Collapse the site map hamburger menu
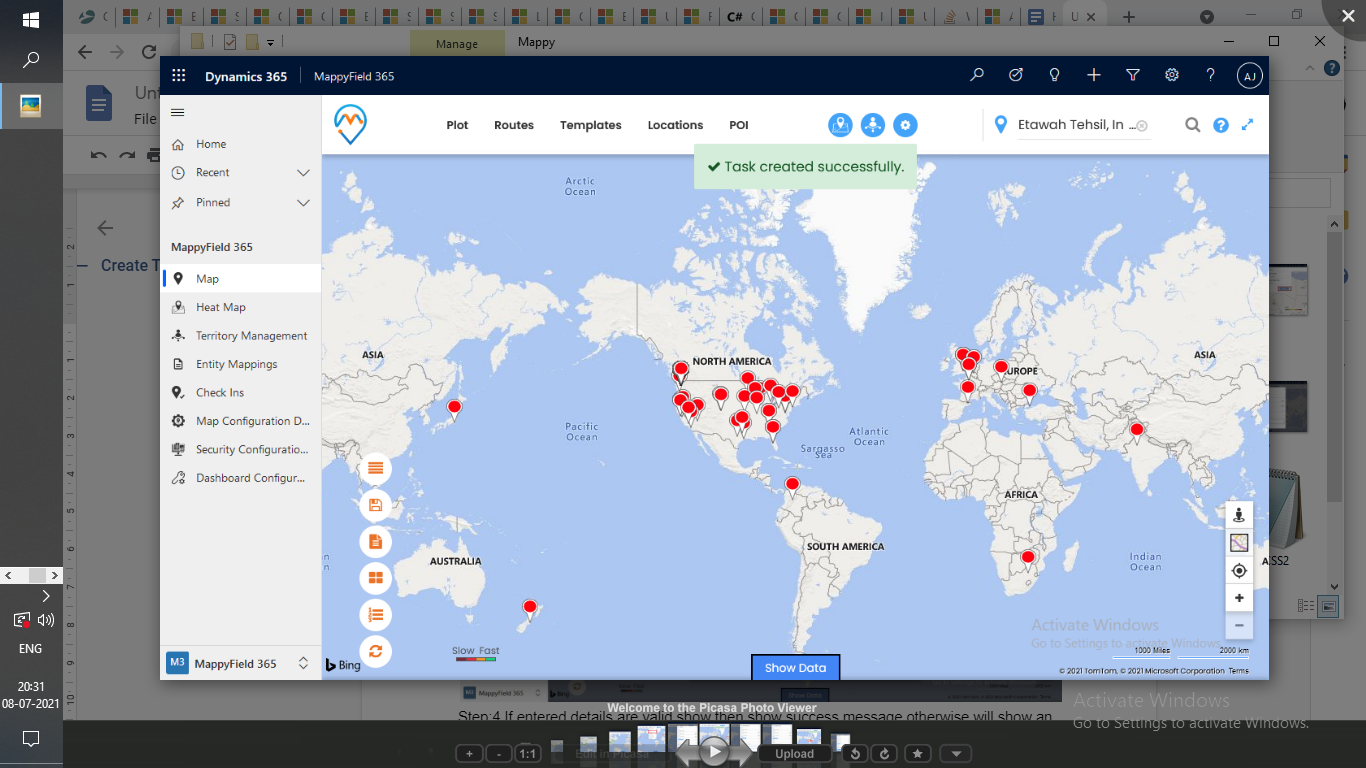 tap(178, 112)
